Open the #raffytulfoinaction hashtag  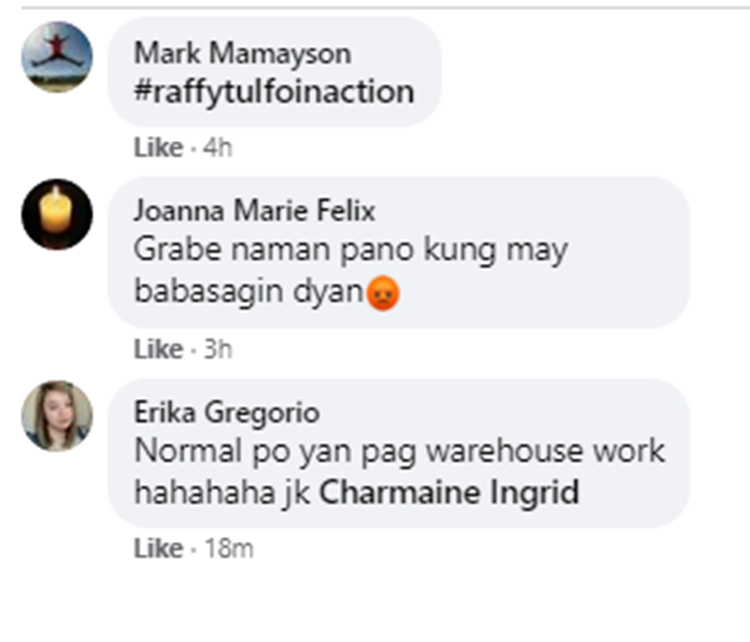[274, 91]
